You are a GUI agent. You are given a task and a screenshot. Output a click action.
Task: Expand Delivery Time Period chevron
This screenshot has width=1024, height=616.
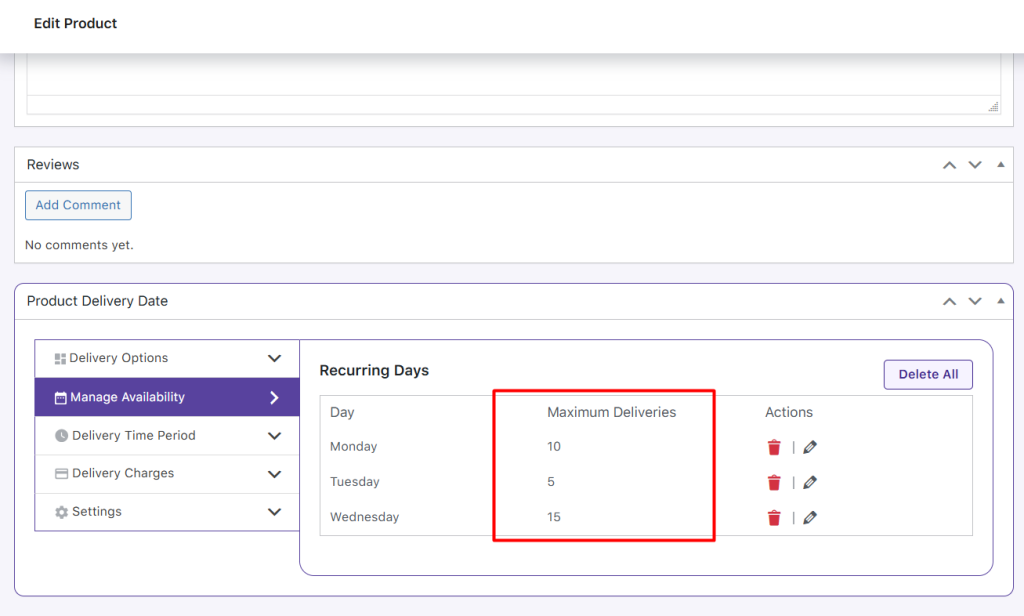(275, 436)
